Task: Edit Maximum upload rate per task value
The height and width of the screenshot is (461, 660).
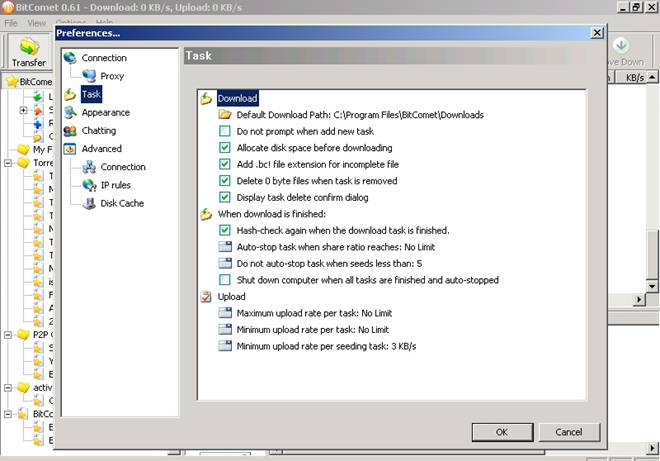Action: tap(313, 313)
